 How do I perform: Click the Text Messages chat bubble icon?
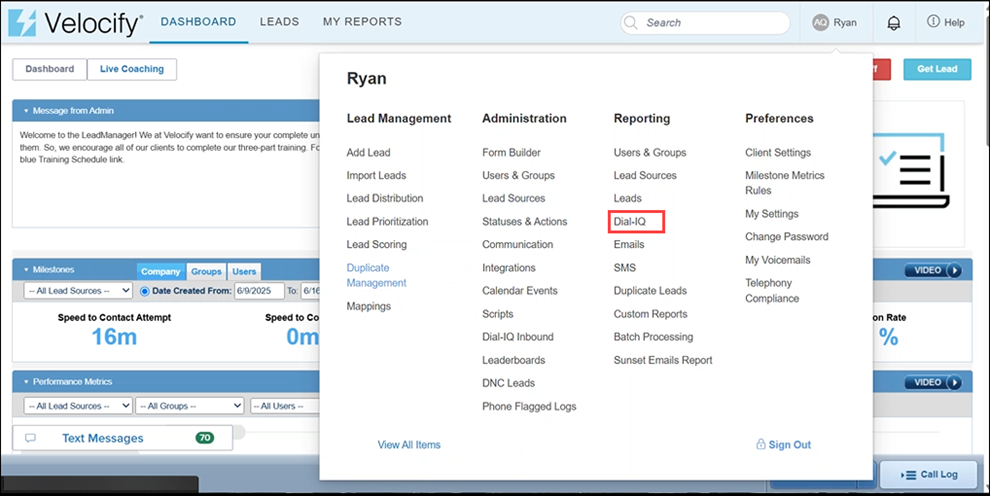coord(30,438)
